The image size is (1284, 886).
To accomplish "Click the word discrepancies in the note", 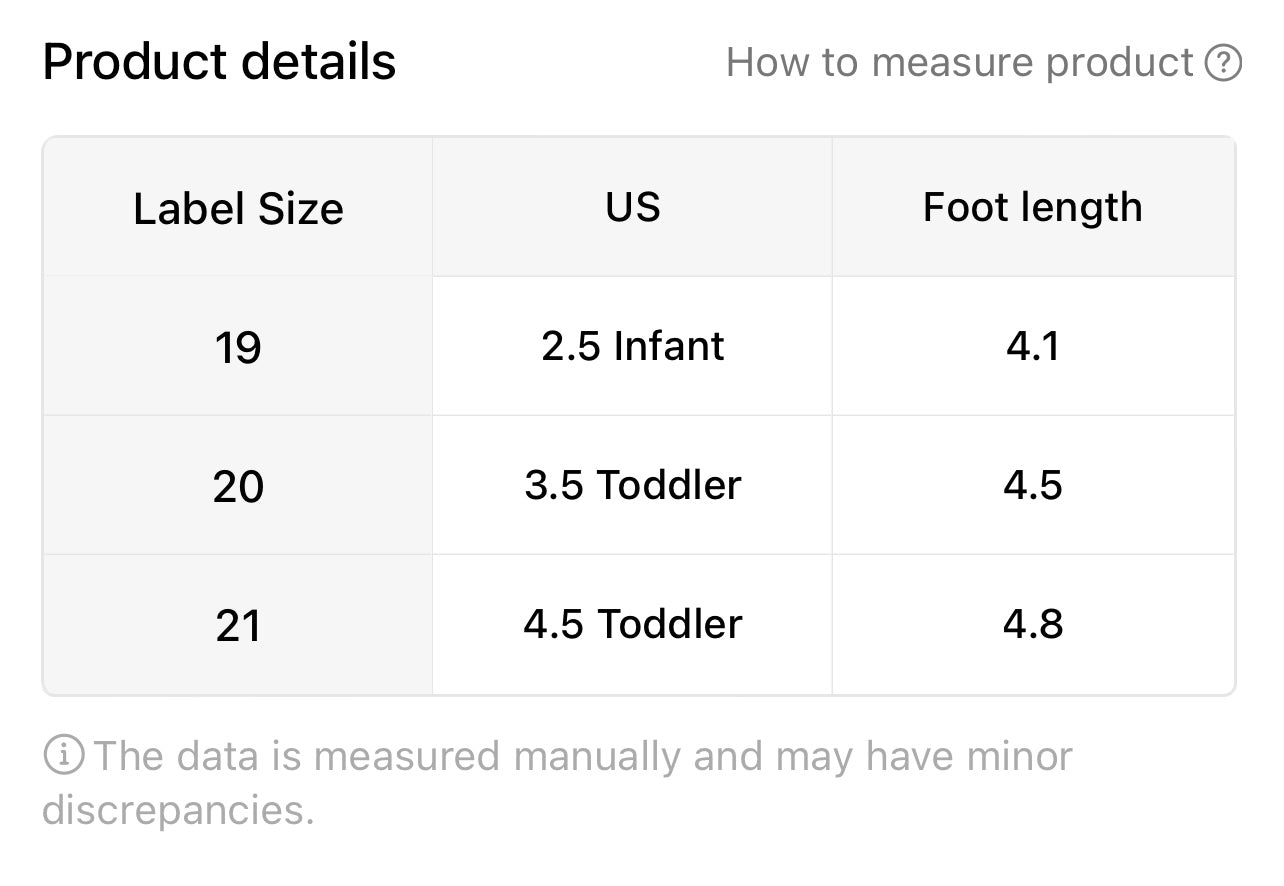I will 178,811.
